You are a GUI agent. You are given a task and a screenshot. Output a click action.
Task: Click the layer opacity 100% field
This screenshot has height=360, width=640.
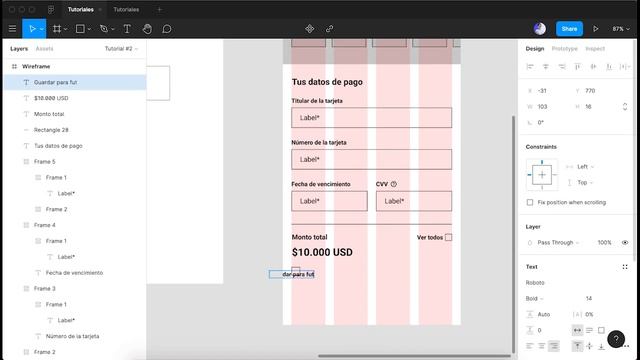point(604,242)
